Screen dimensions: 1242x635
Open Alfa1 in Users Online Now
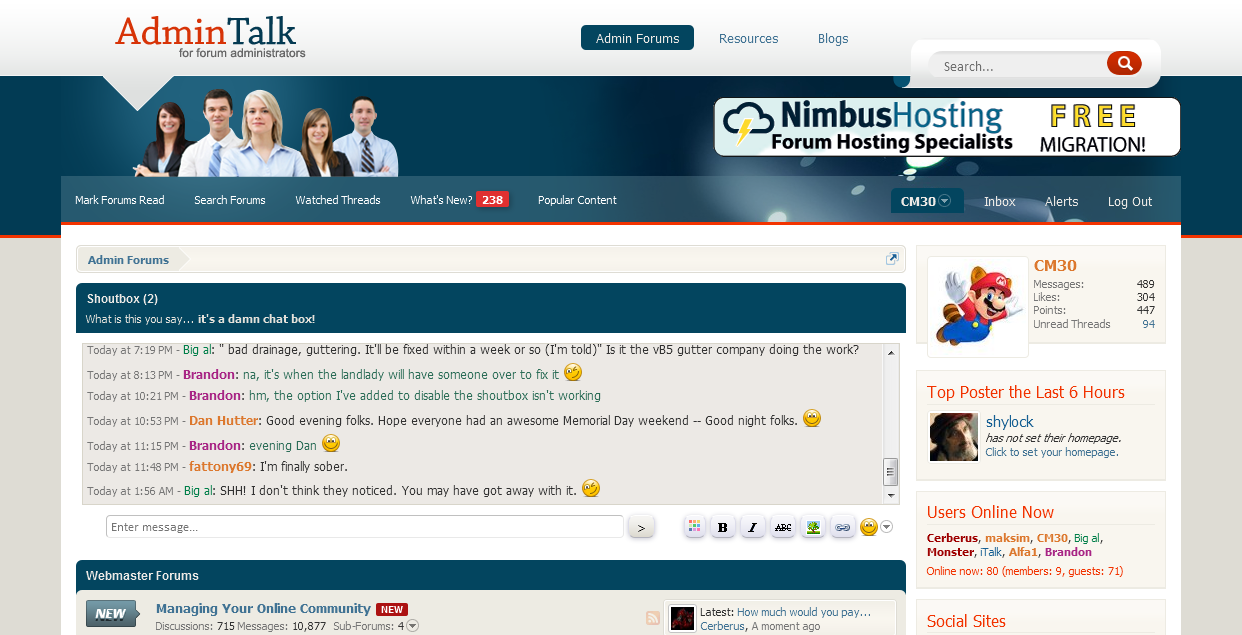tap(1023, 552)
